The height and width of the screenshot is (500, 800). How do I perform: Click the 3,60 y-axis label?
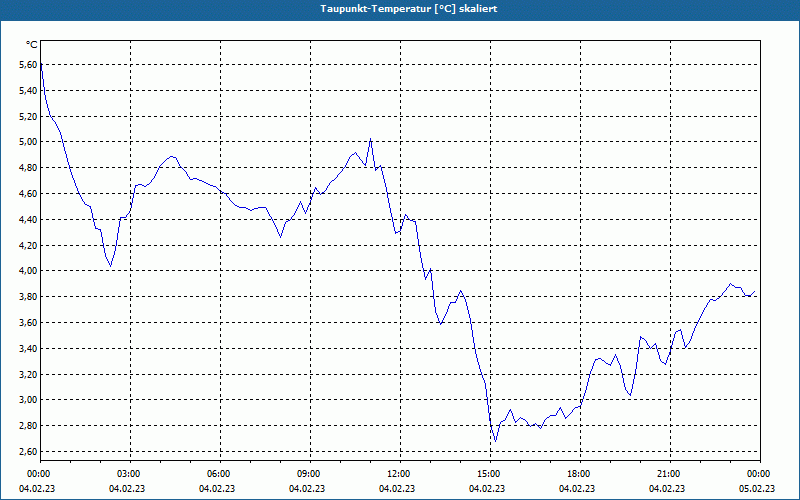click(28, 322)
